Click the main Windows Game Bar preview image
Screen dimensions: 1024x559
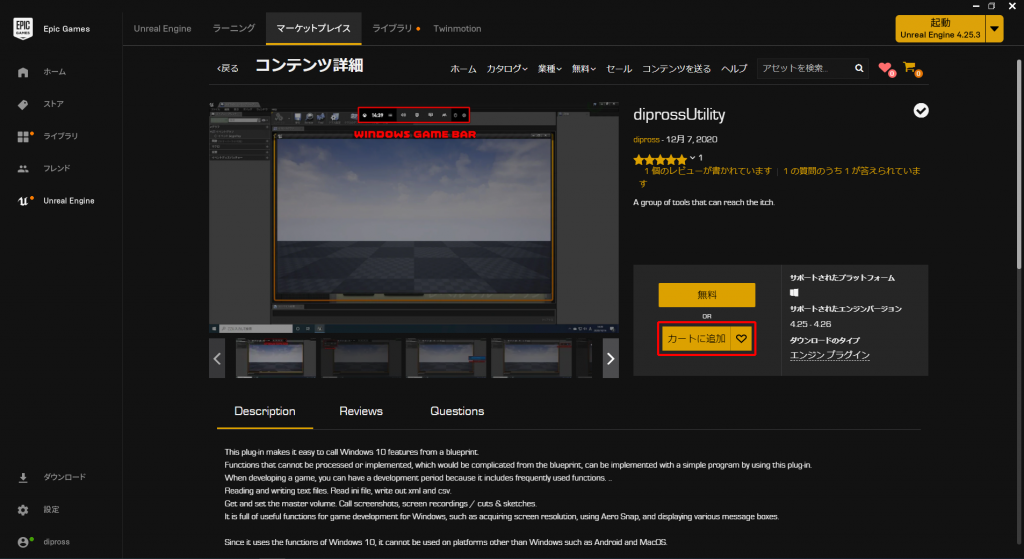click(413, 217)
